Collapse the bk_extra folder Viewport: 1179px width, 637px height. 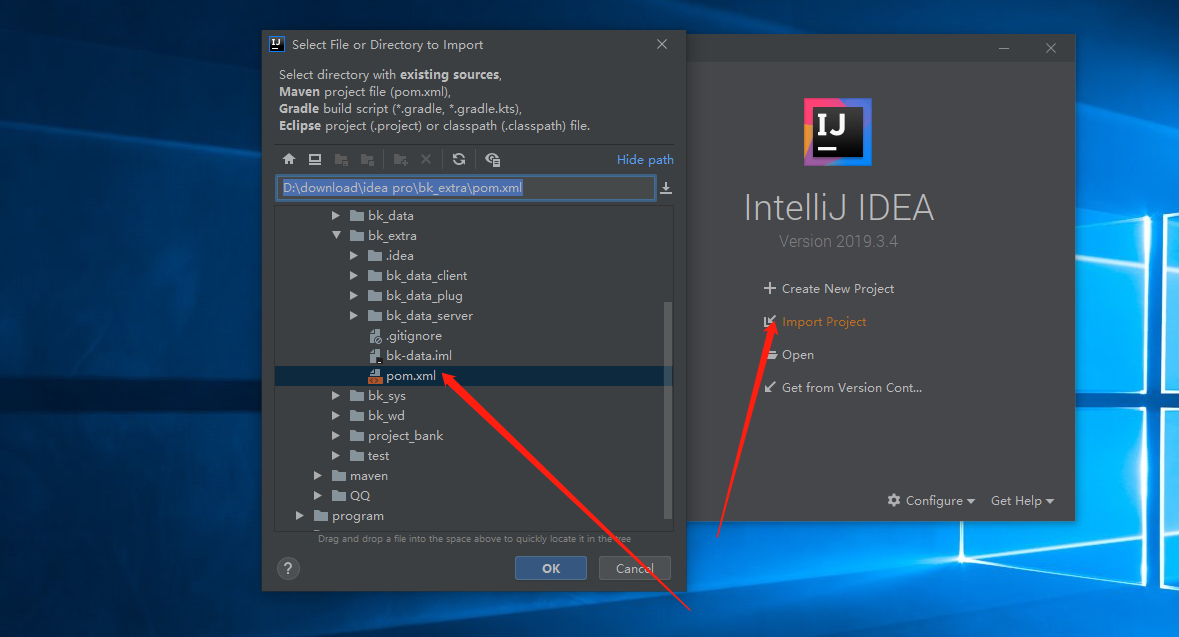(x=336, y=235)
